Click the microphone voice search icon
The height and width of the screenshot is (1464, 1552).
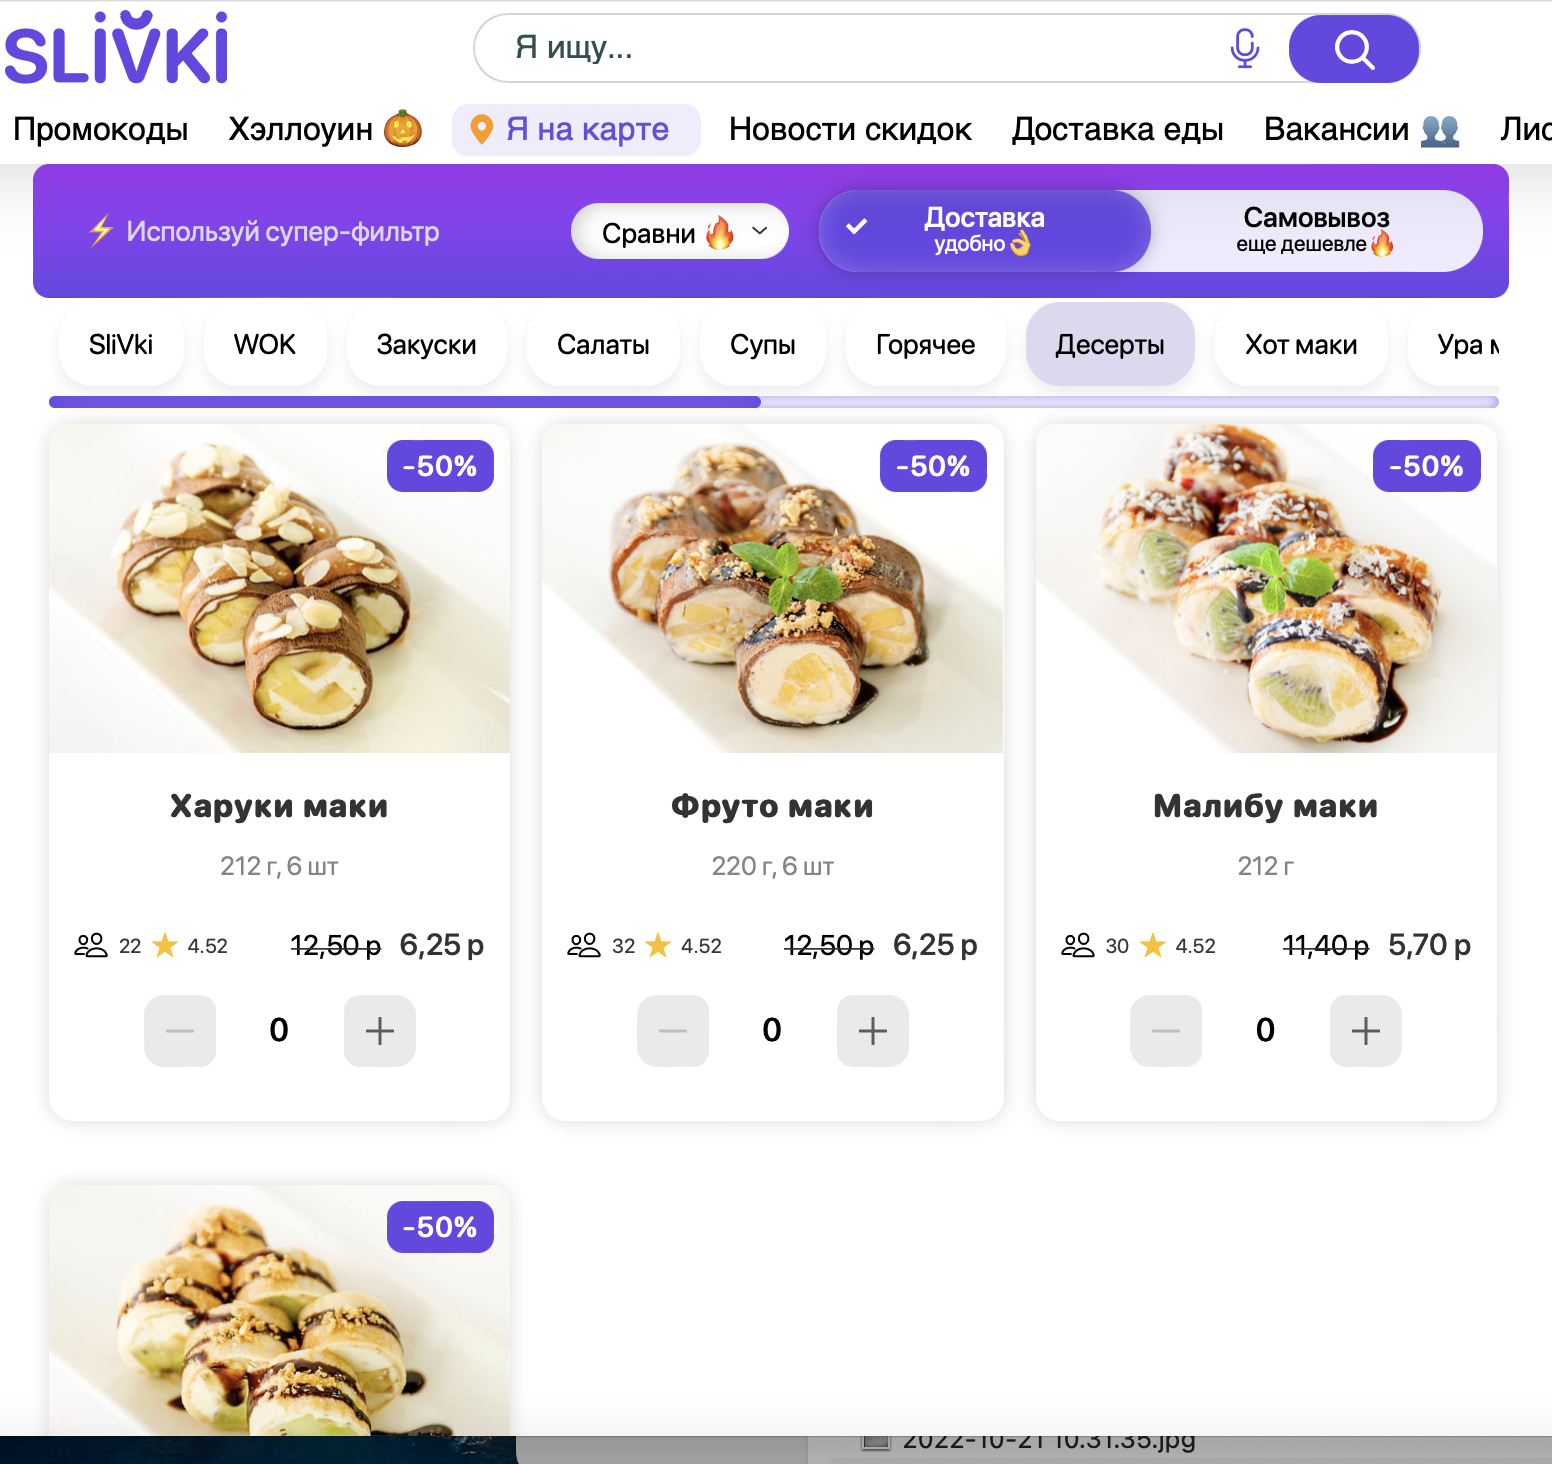pyautogui.click(x=1244, y=48)
